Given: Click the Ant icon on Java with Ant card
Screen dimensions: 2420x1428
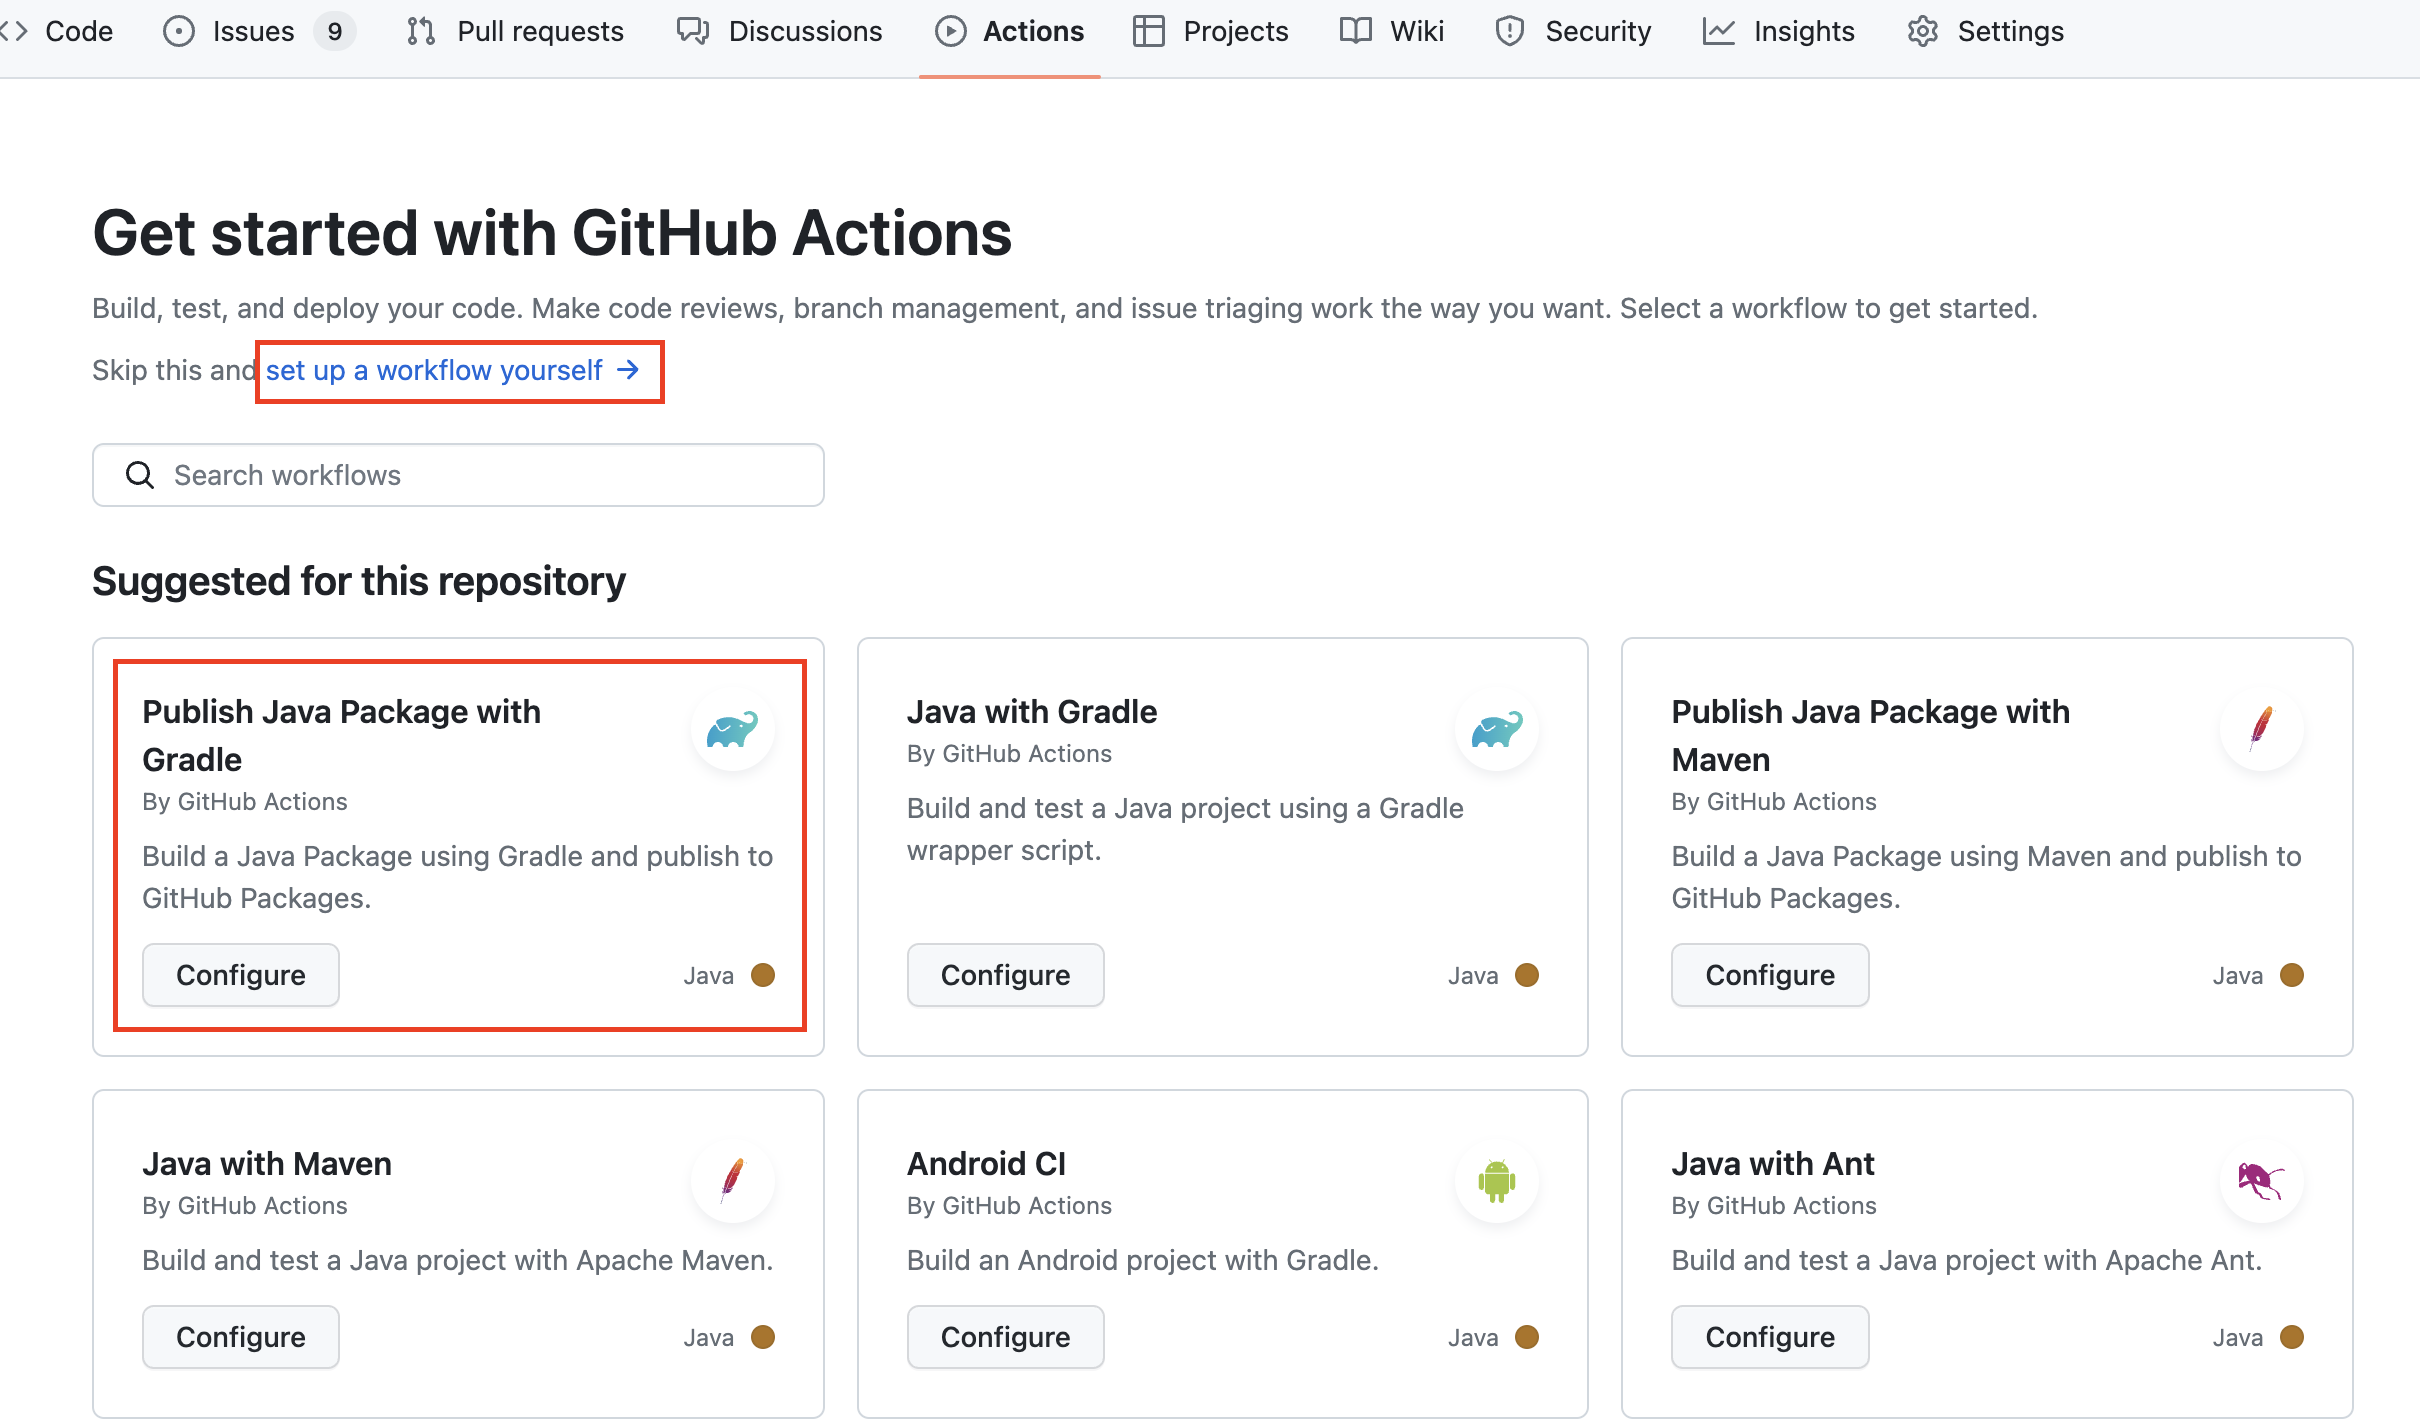Looking at the screenshot, I should [x=2261, y=1181].
